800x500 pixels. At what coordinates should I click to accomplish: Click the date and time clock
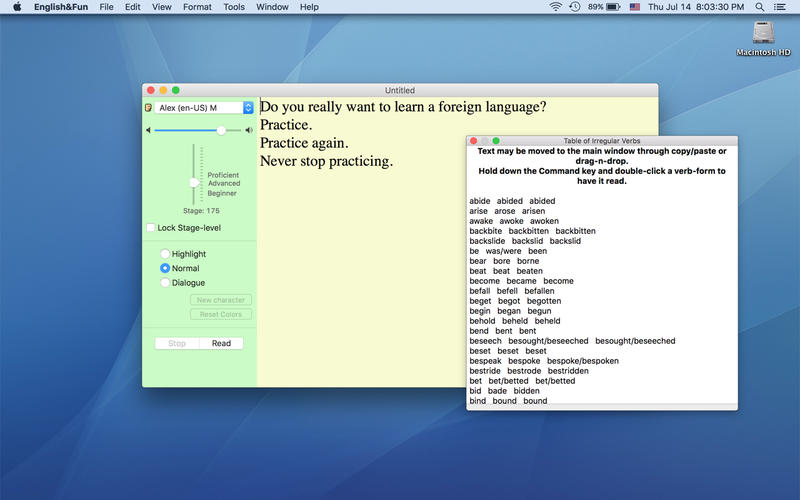[696, 7]
